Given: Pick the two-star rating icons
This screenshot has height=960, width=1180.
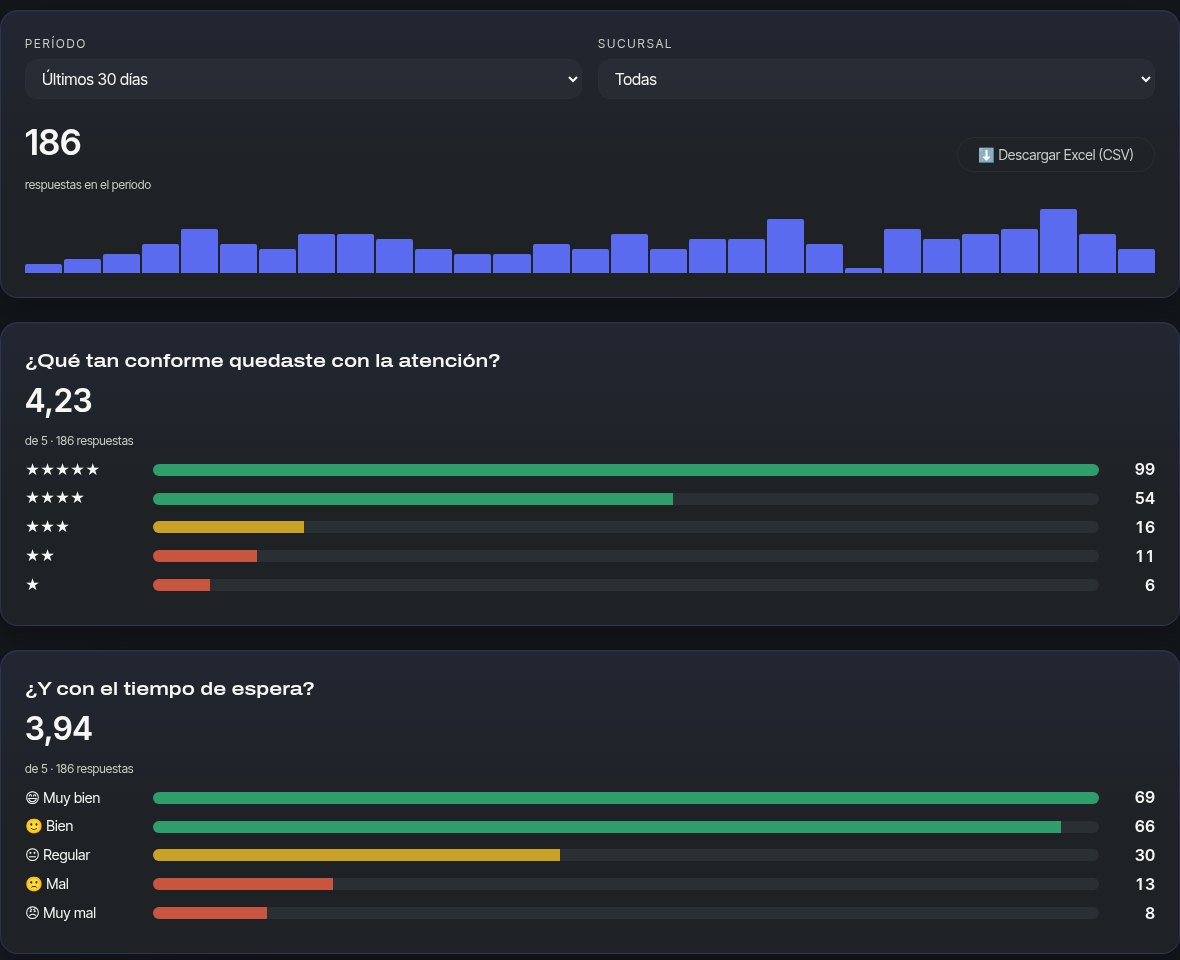Looking at the screenshot, I should (40, 556).
